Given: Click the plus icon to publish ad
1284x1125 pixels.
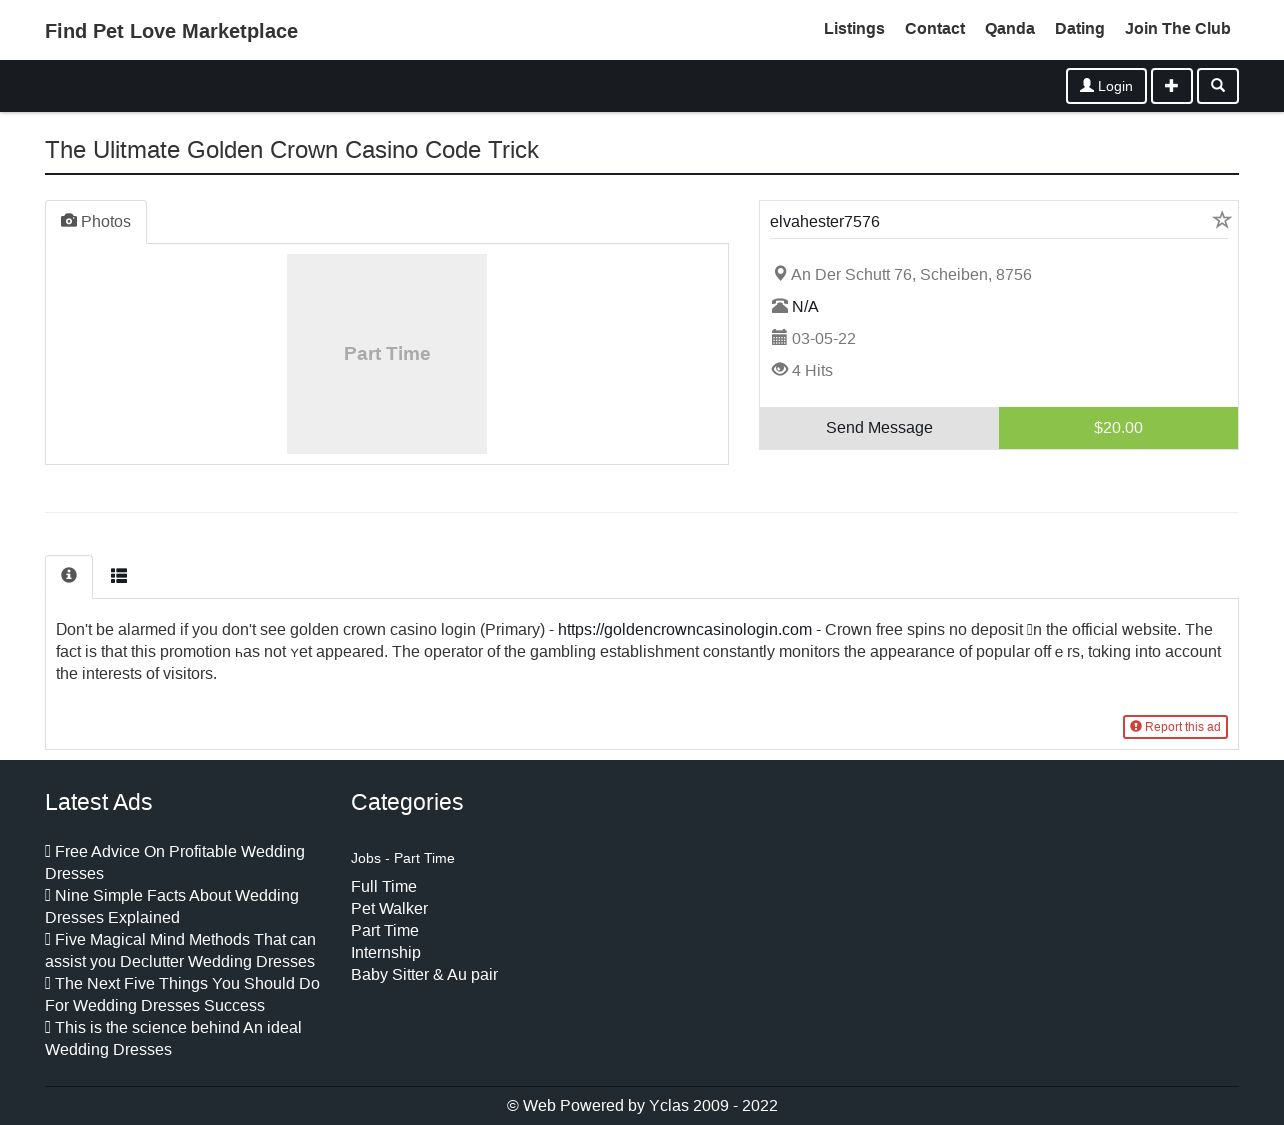Looking at the screenshot, I should tap(1171, 86).
